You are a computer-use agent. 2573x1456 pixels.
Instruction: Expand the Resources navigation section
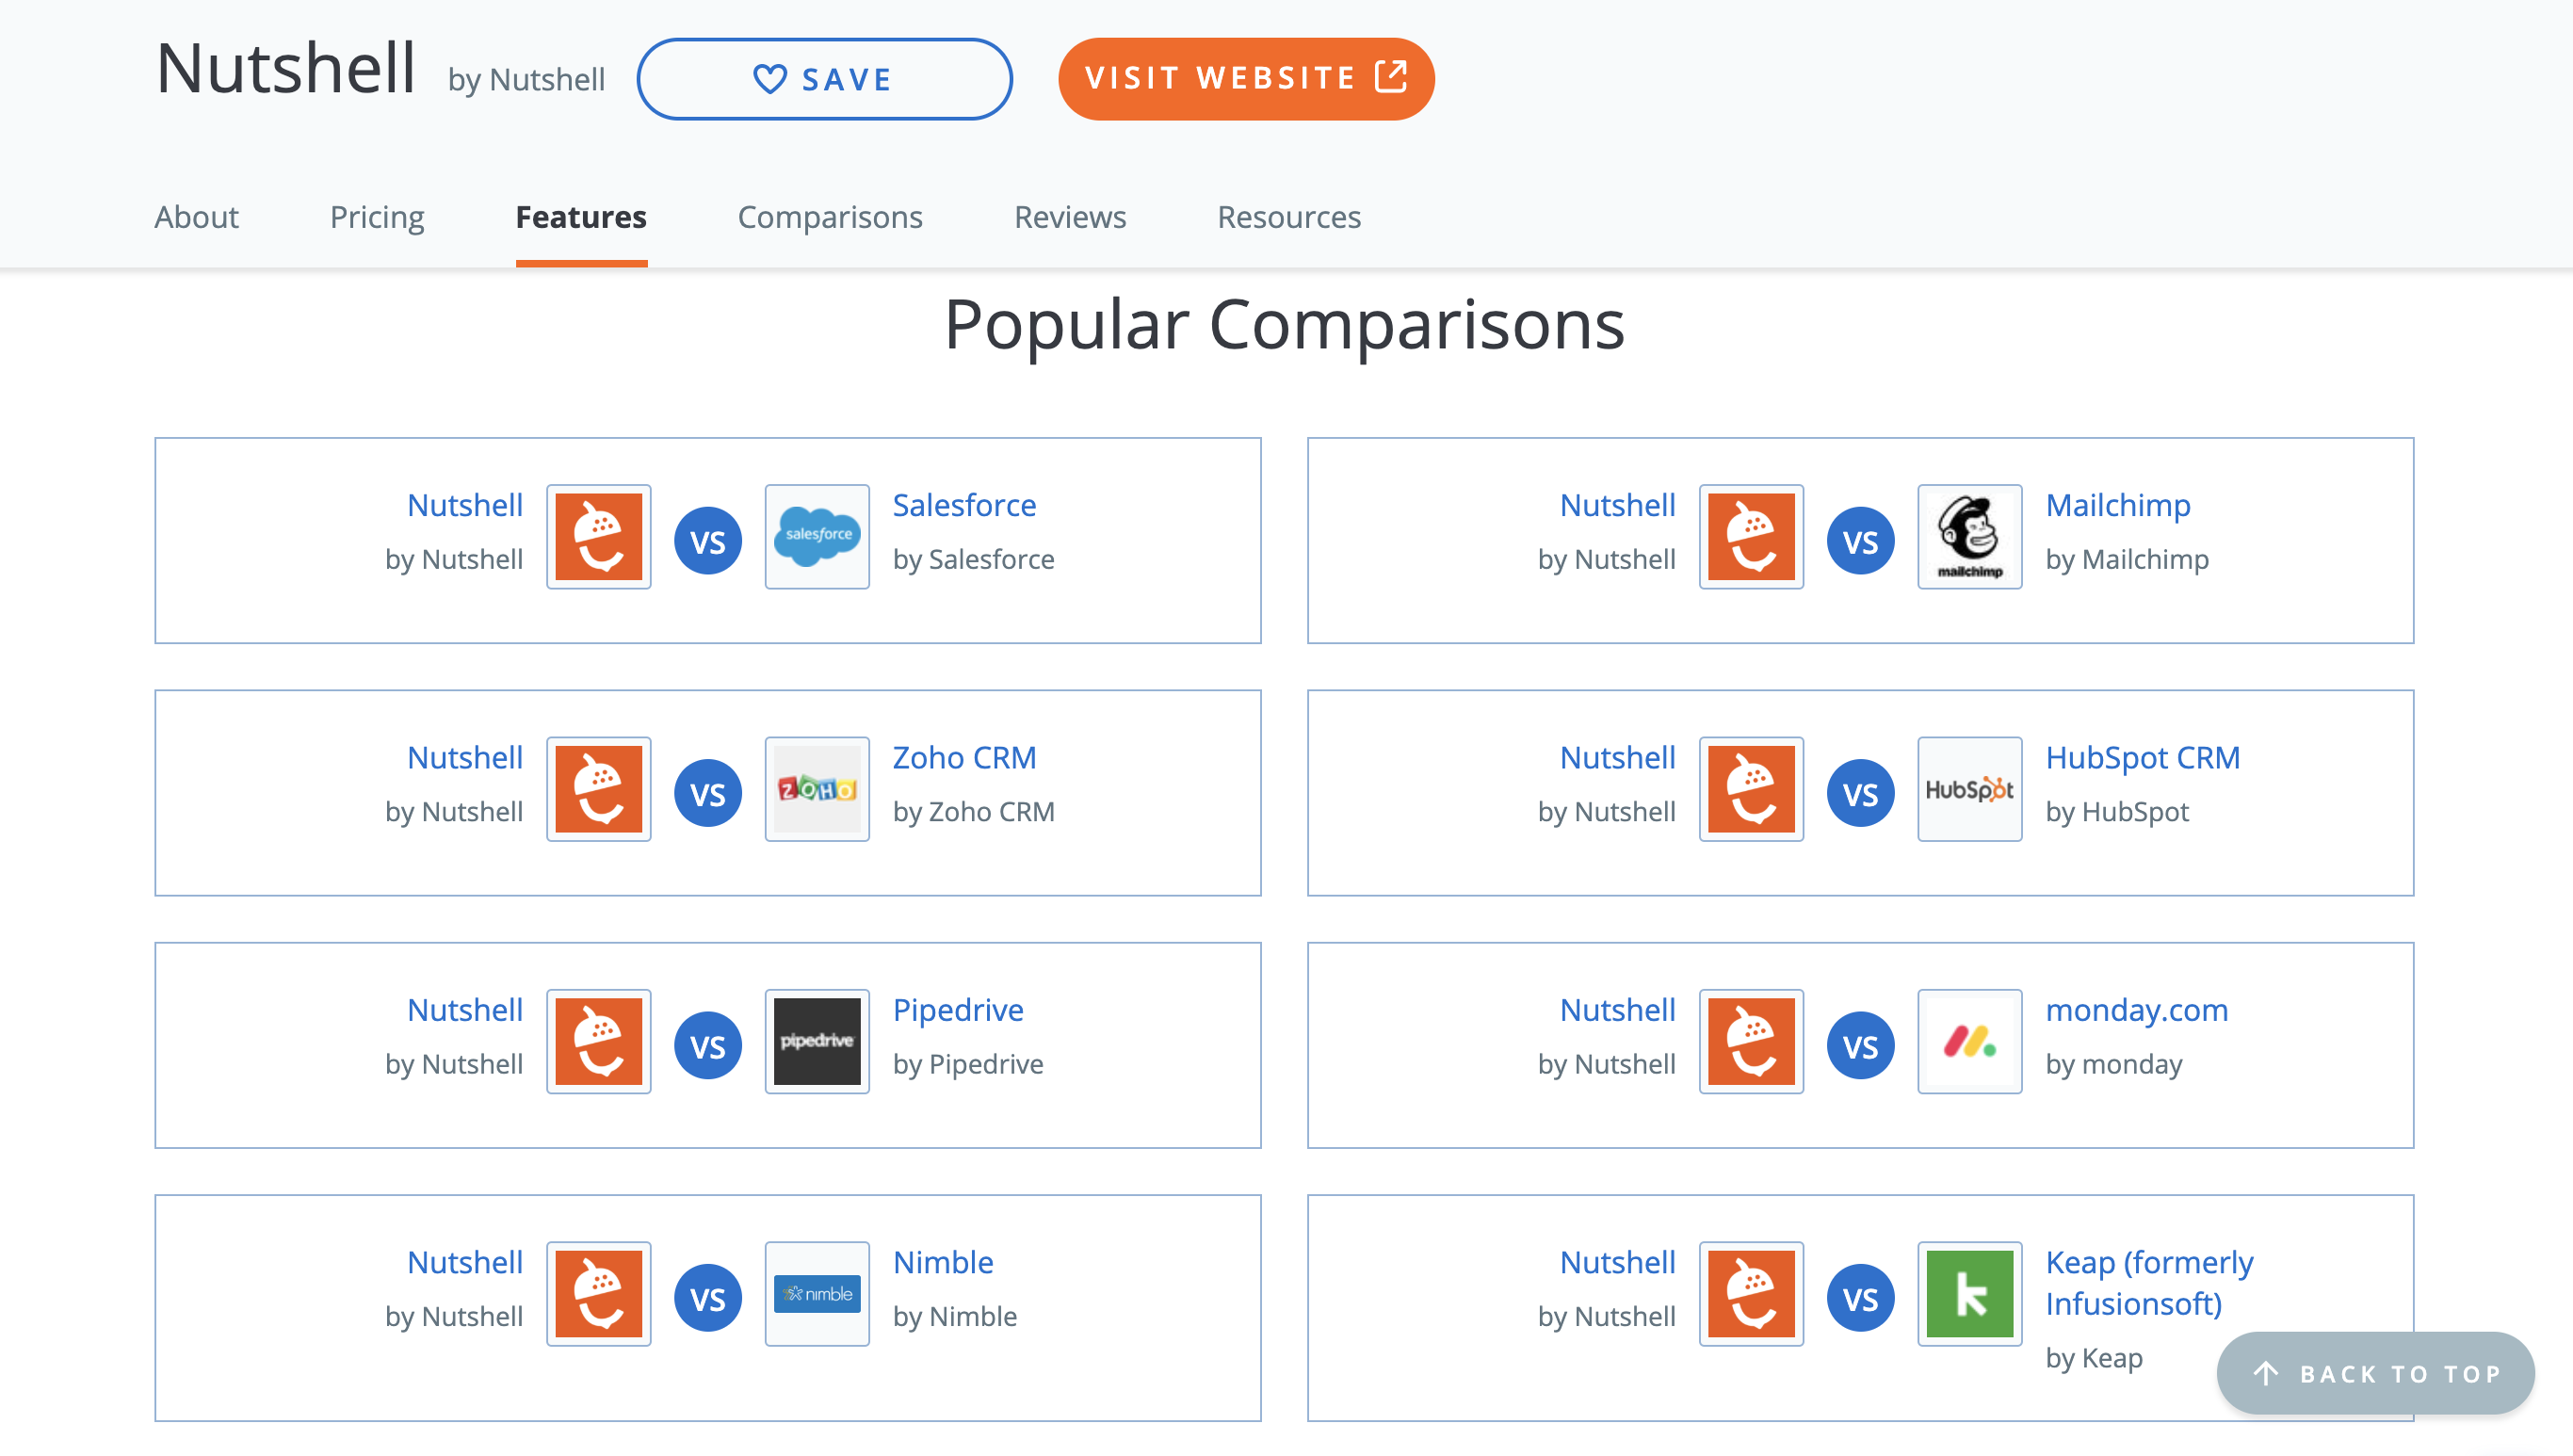pos(1288,218)
